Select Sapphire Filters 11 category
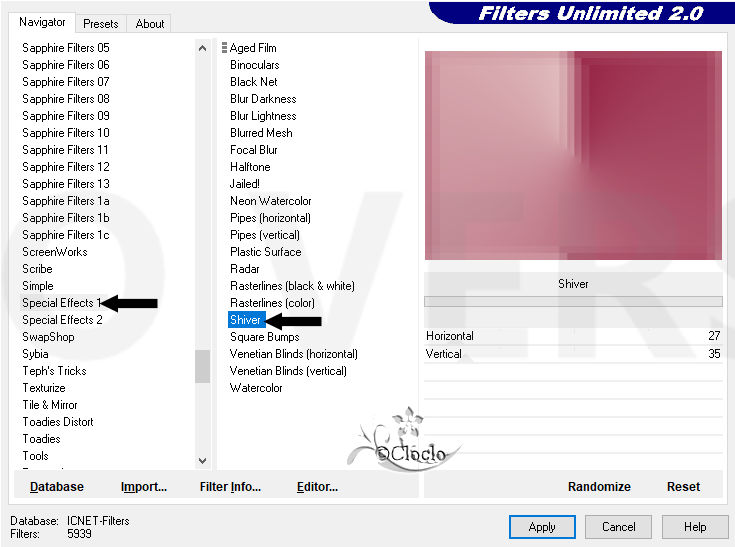 coord(66,150)
